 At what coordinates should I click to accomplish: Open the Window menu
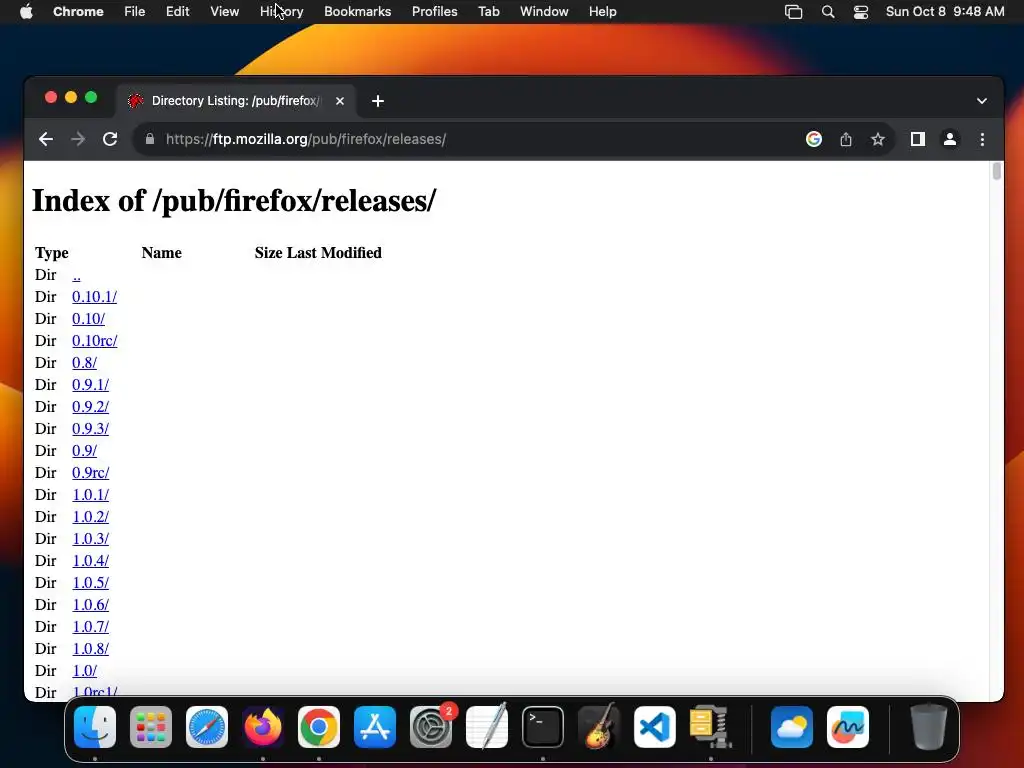[x=544, y=12]
